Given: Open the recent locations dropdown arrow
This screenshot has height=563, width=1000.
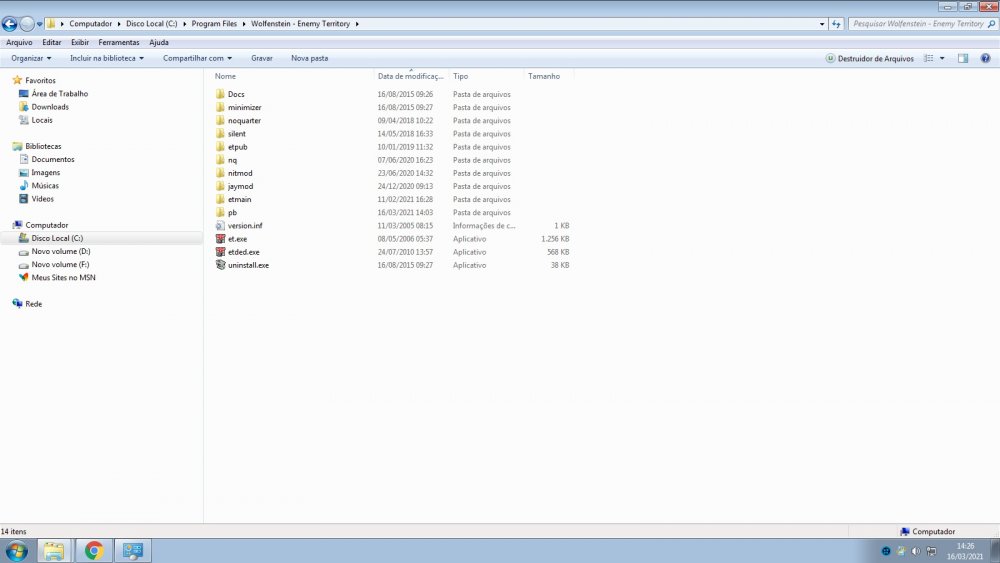Looking at the screenshot, I should [40, 24].
